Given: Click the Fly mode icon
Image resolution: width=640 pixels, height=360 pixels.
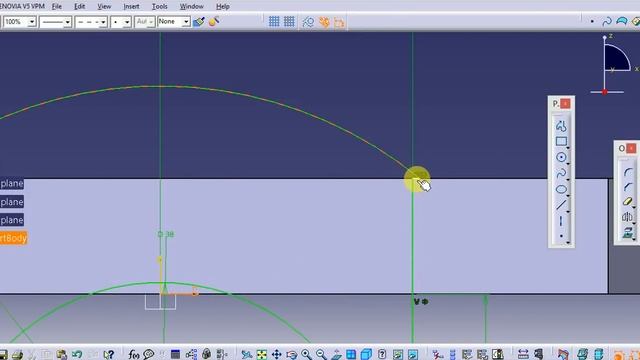Looking at the screenshot, I should click(x=246, y=354).
